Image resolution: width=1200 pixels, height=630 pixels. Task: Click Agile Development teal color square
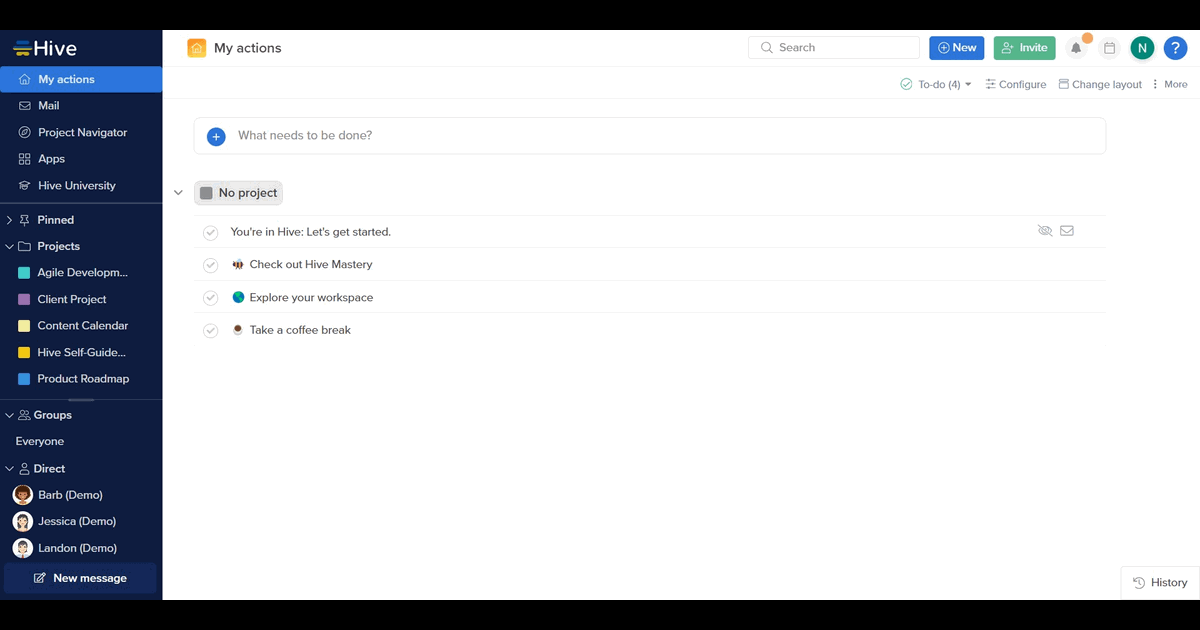click(x=24, y=272)
